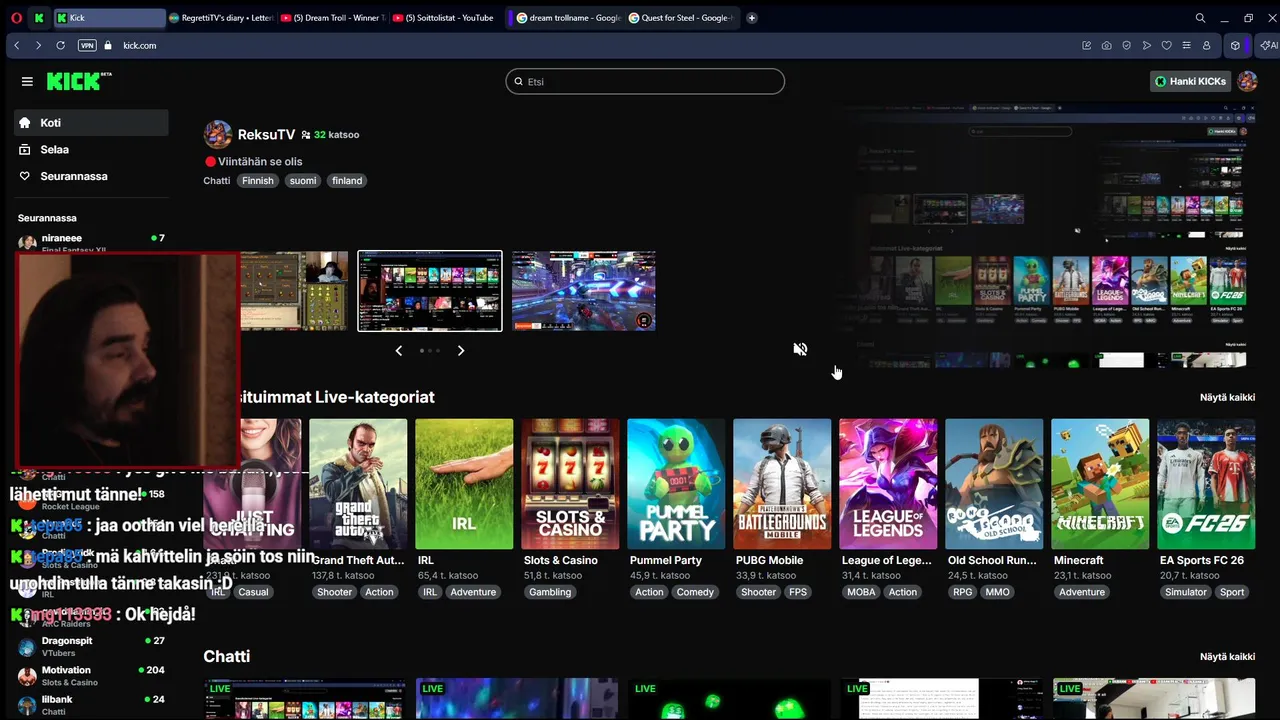Click the edit page toolbar icon
The width and height of the screenshot is (1280, 720).
[1086, 45]
